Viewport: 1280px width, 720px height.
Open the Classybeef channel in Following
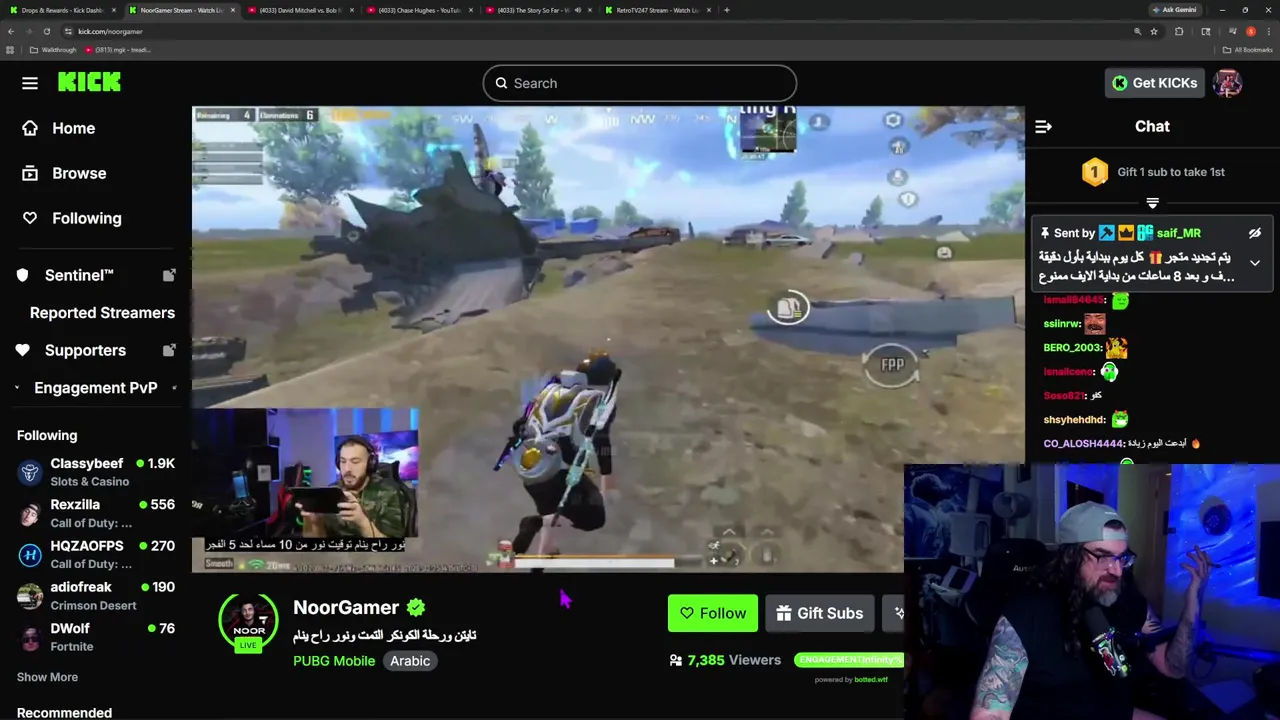(x=96, y=472)
